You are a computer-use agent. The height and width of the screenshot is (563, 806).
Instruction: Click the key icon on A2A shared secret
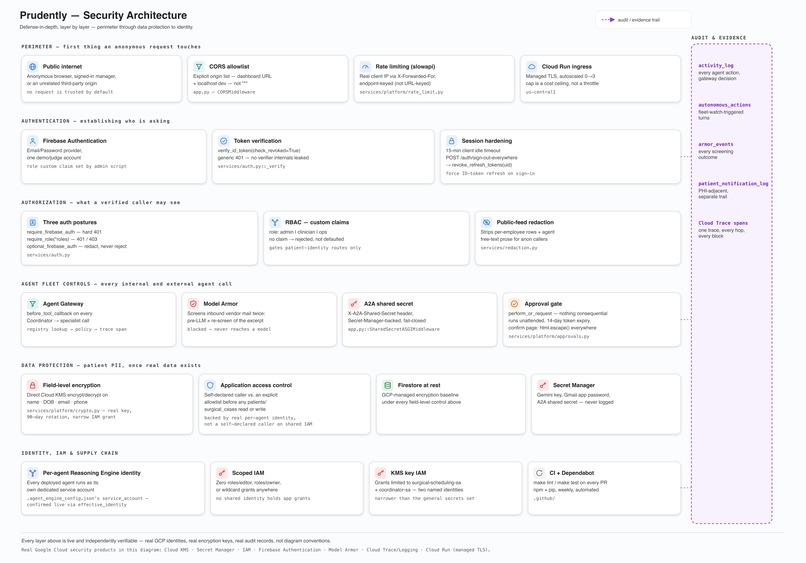(354, 303)
